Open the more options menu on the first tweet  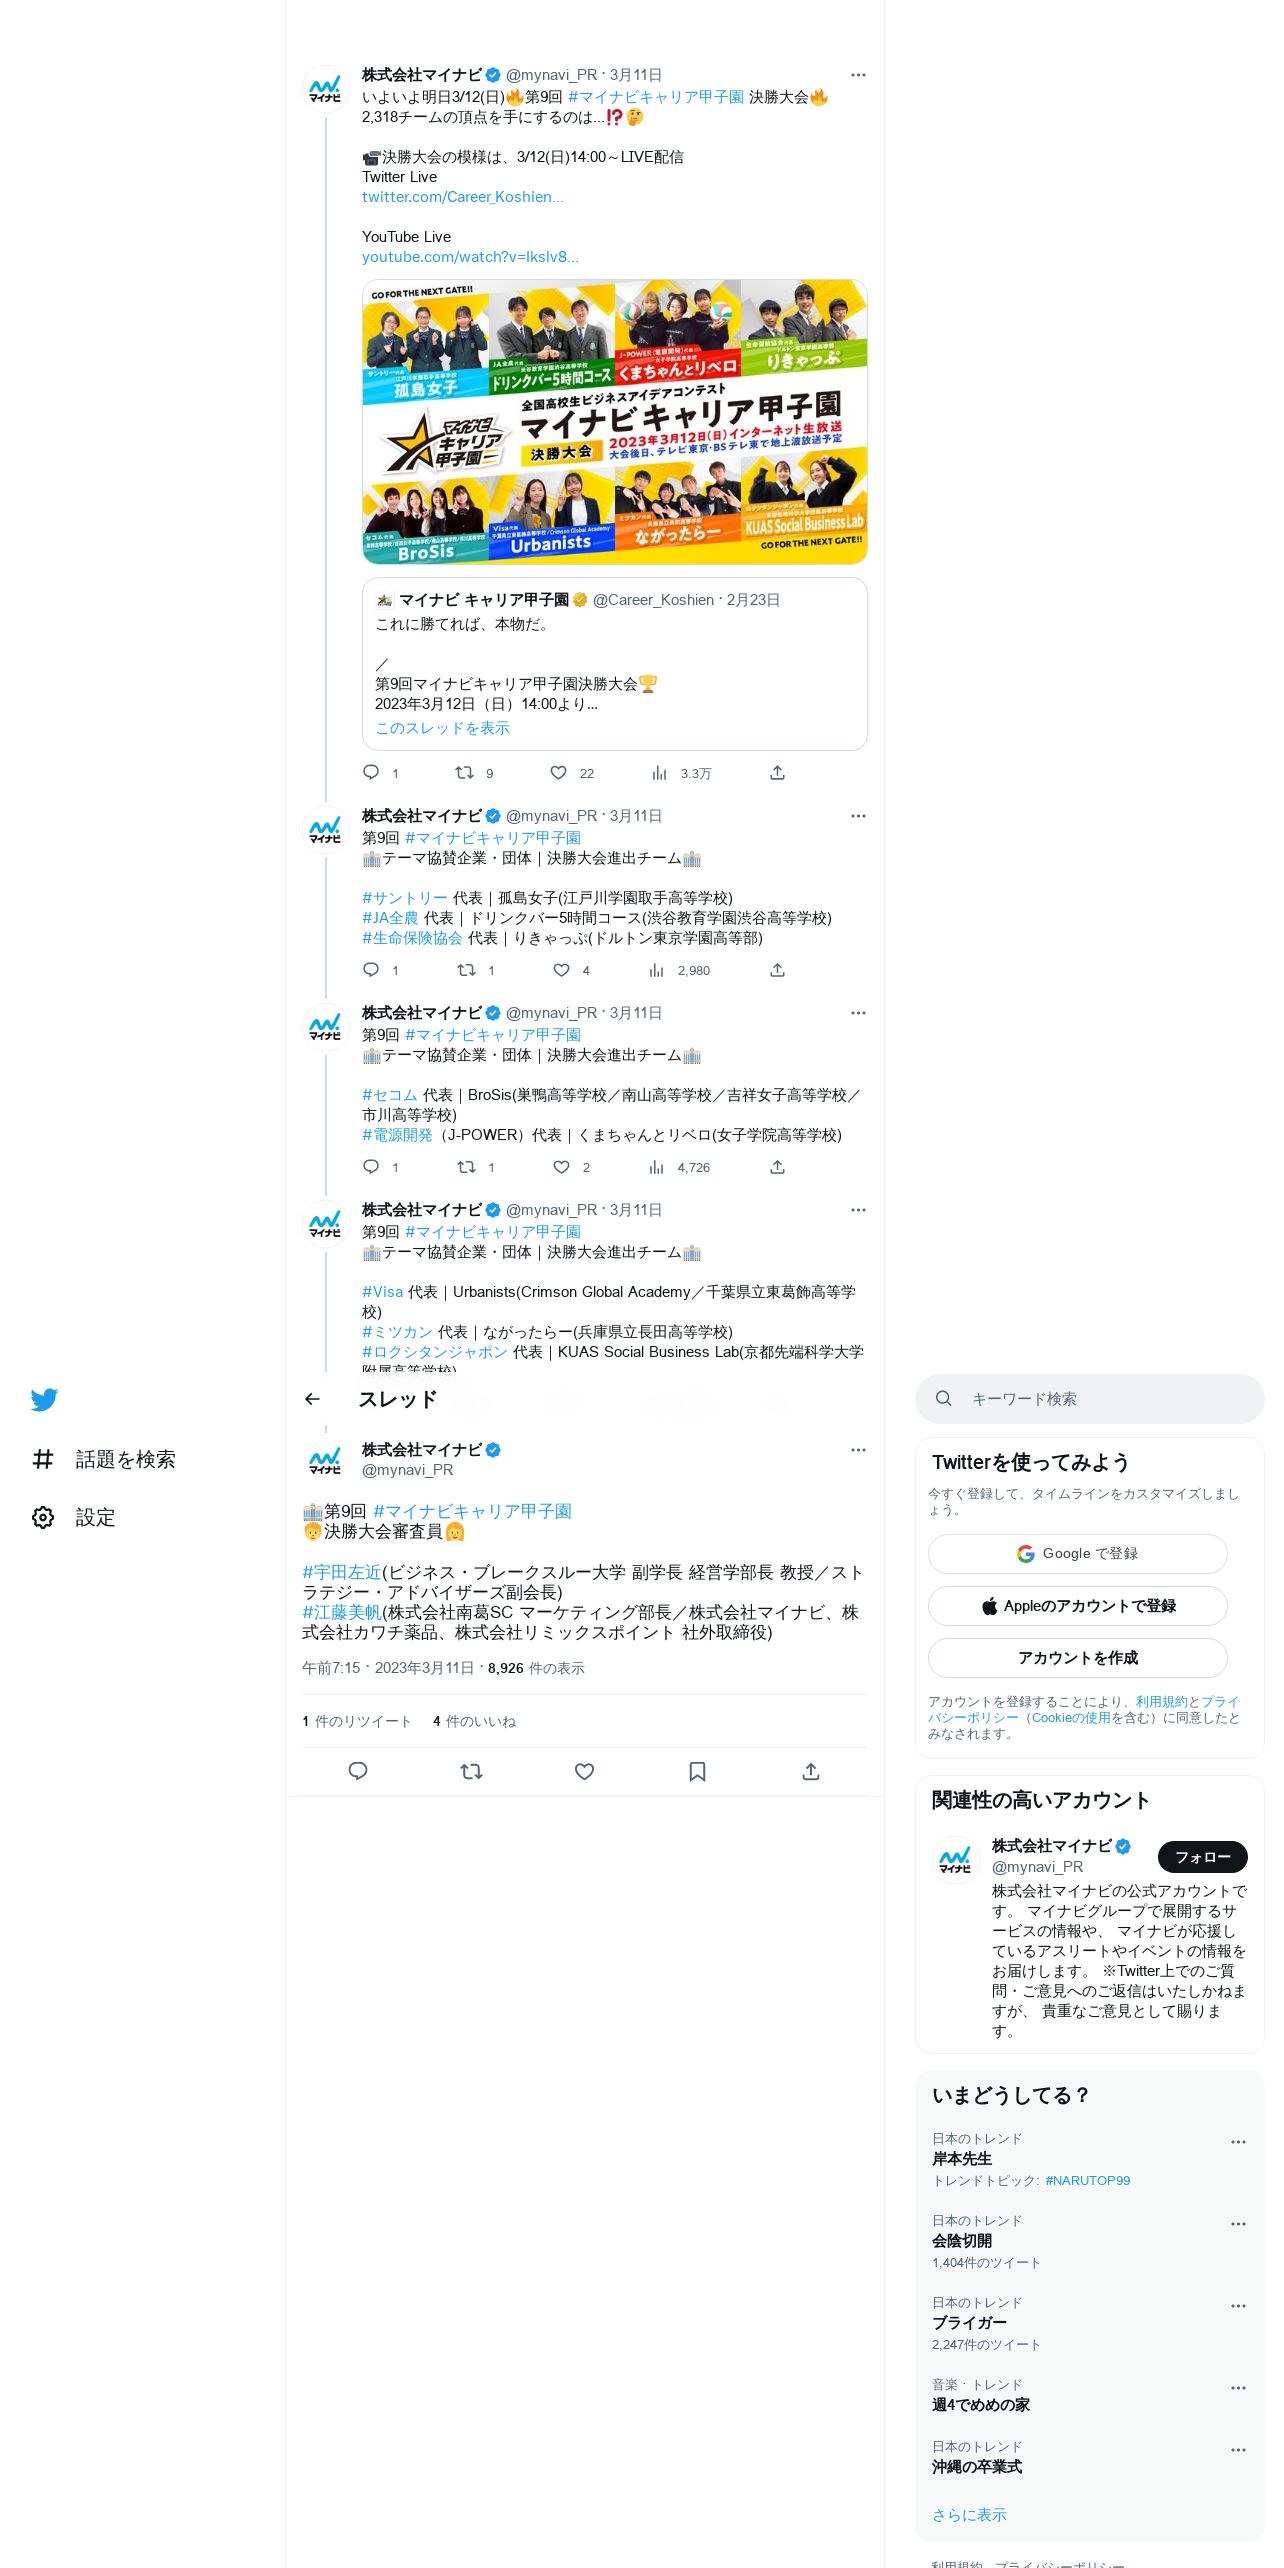click(x=858, y=75)
